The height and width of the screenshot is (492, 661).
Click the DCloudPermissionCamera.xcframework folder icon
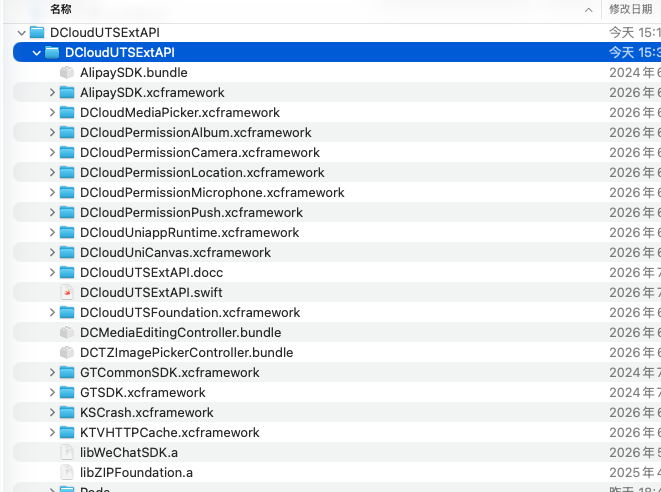[67, 153]
